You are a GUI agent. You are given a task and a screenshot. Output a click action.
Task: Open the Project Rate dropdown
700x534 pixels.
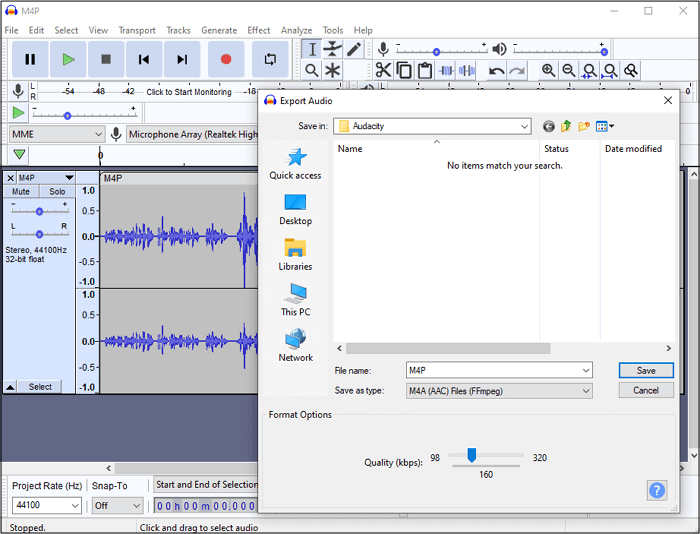click(x=74, y=506)
